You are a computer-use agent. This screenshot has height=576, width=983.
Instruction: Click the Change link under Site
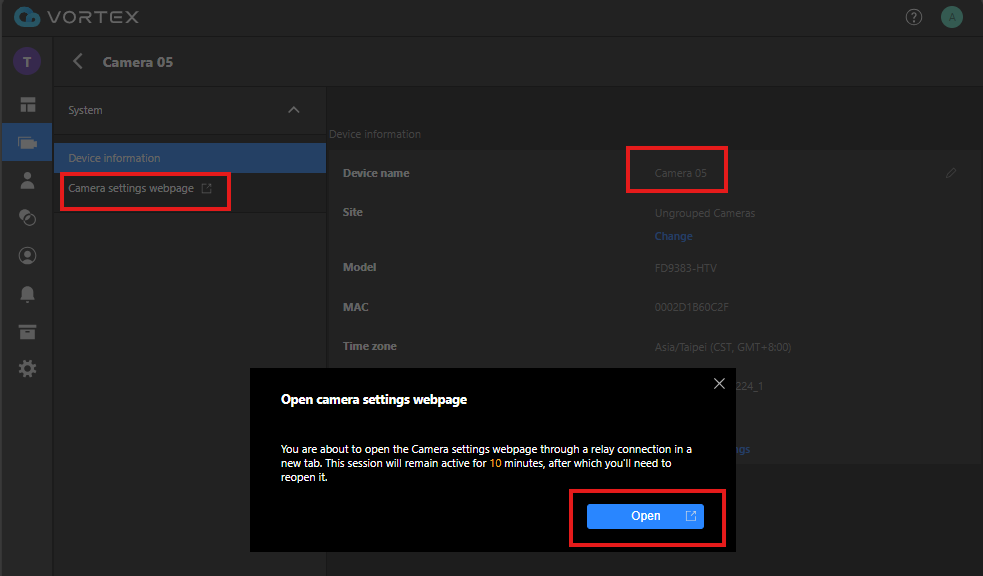point(672,236)
